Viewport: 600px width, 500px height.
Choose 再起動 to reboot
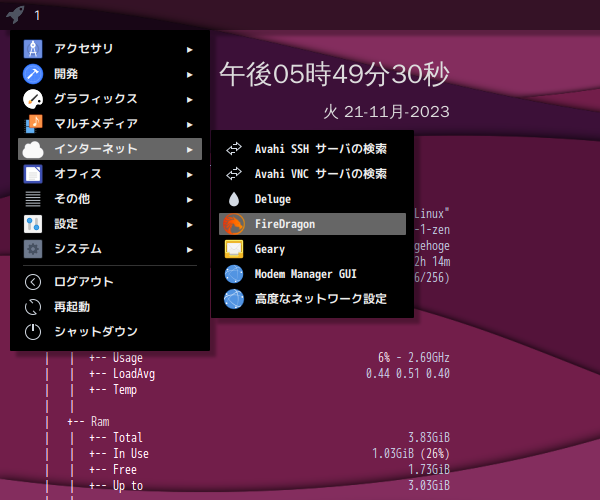click(x=110, y=307)
